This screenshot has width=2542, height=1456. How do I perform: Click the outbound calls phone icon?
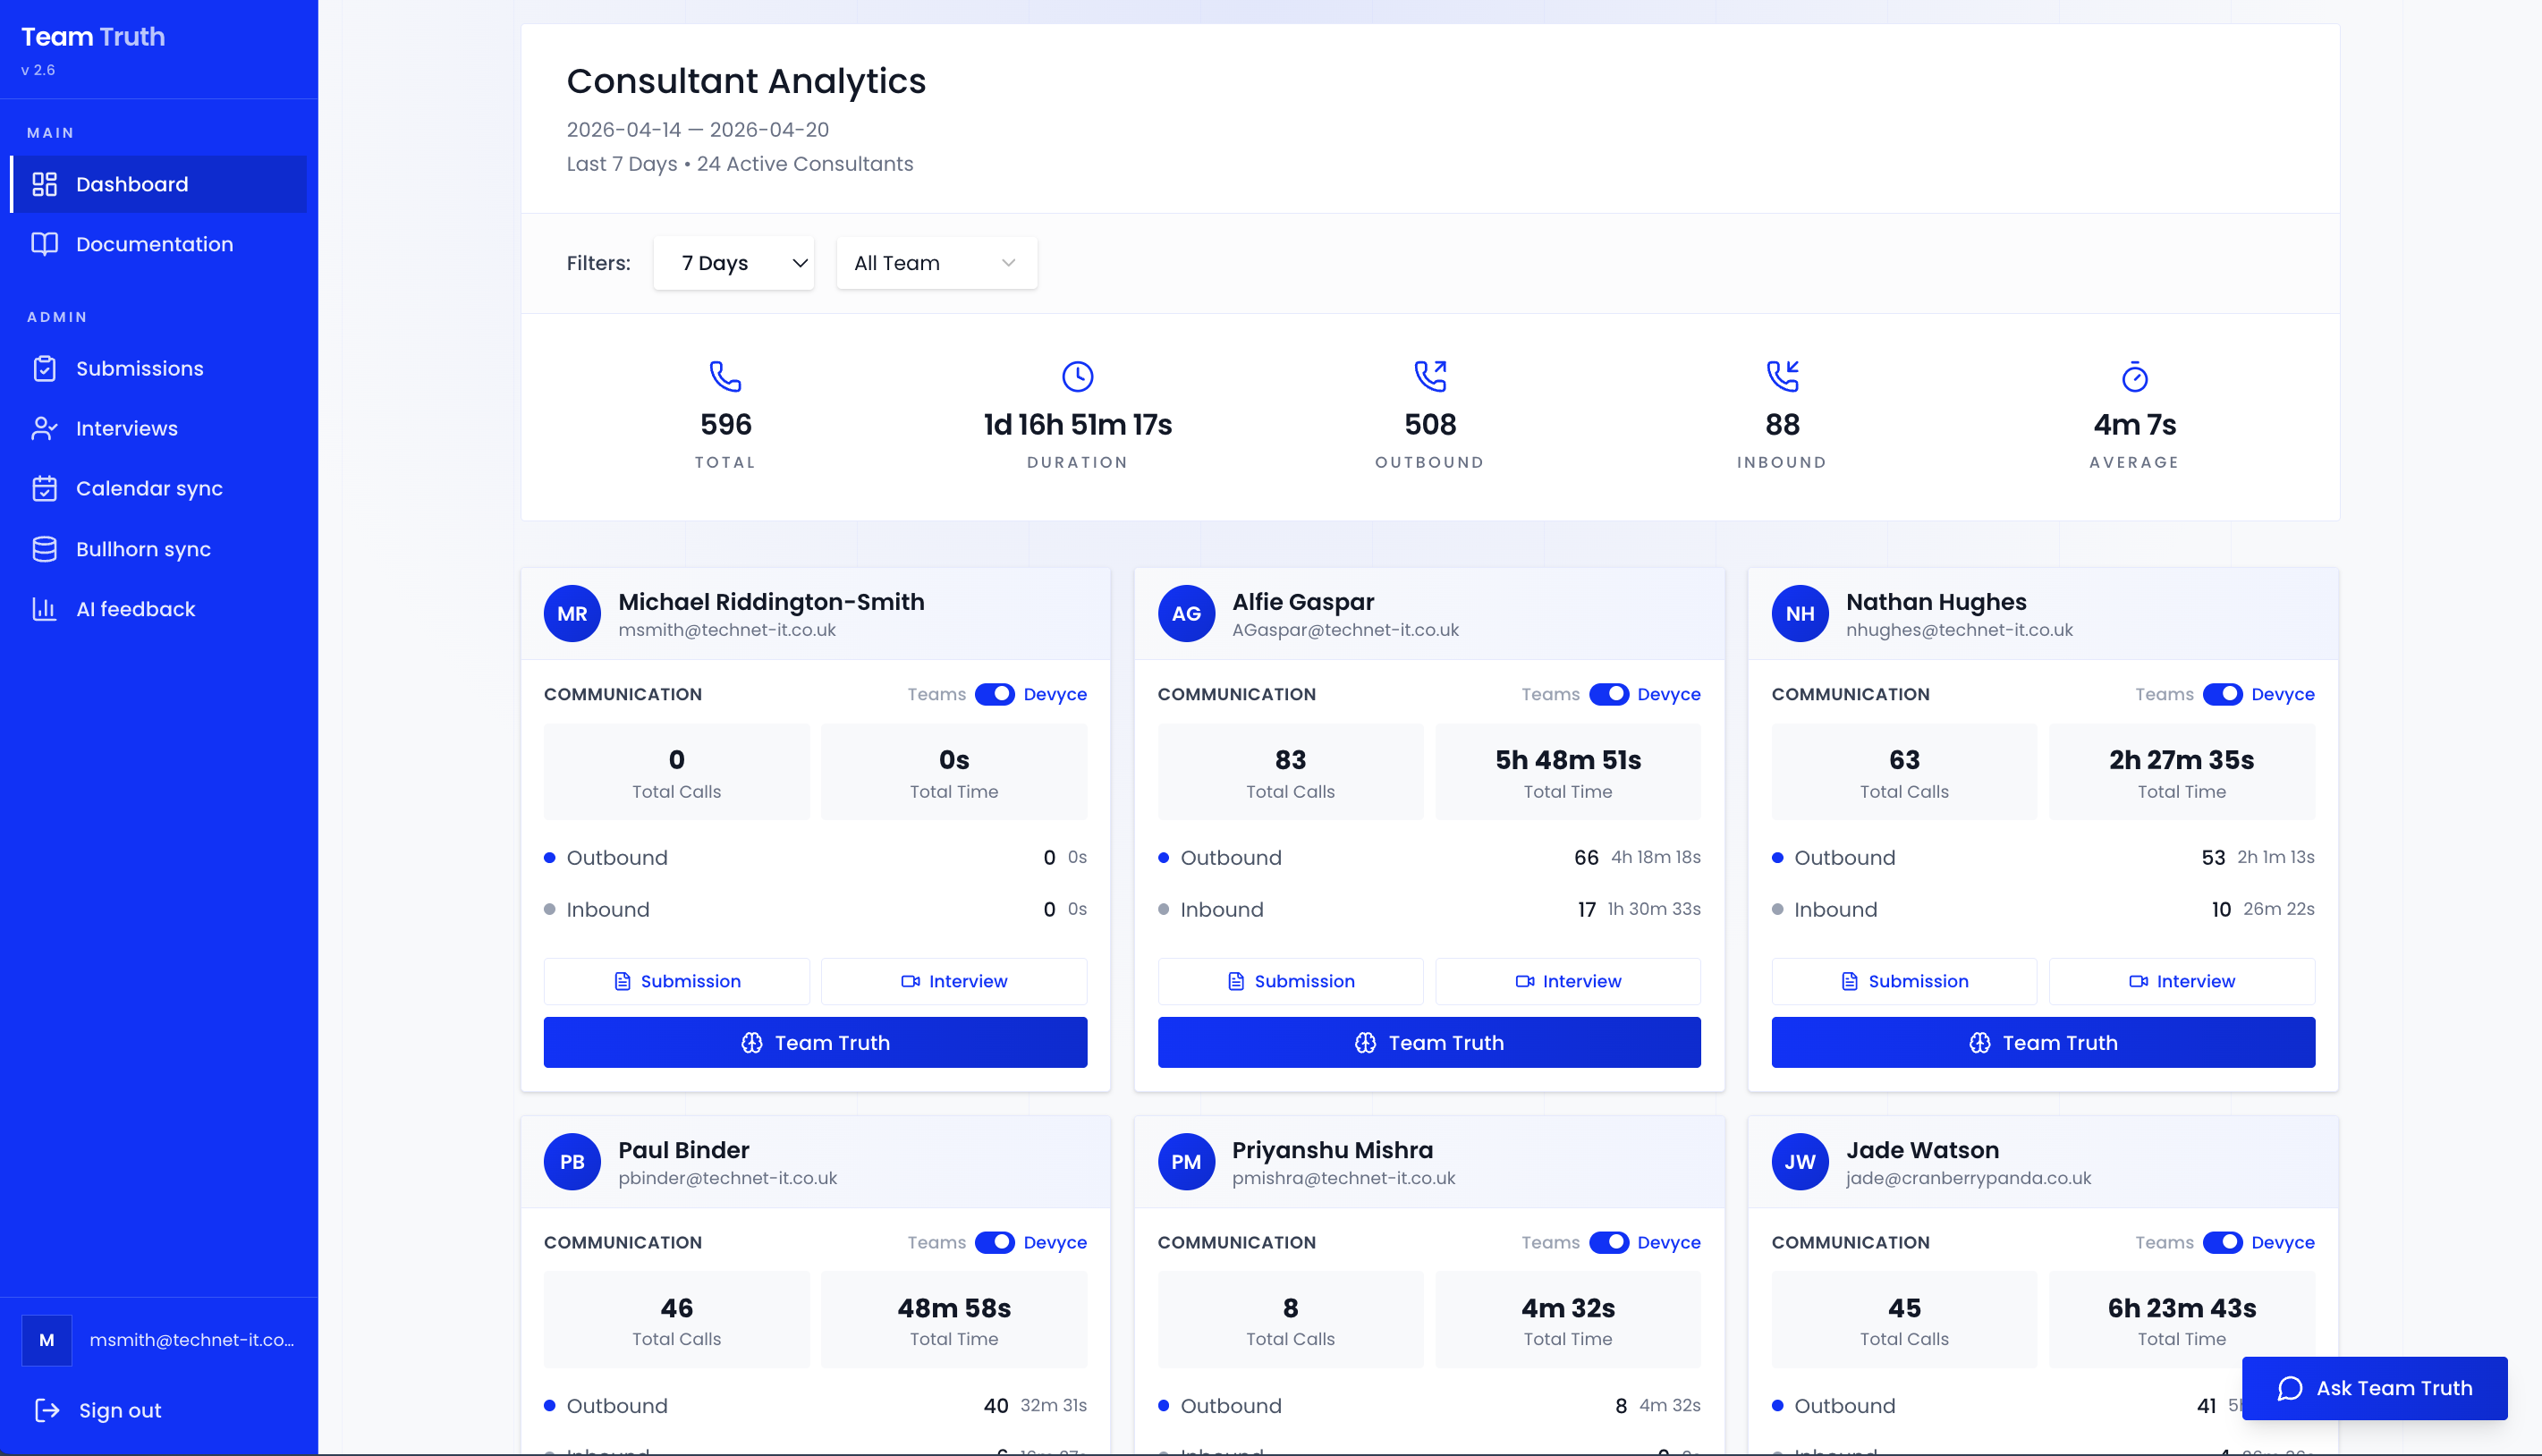coord(1430,376)
